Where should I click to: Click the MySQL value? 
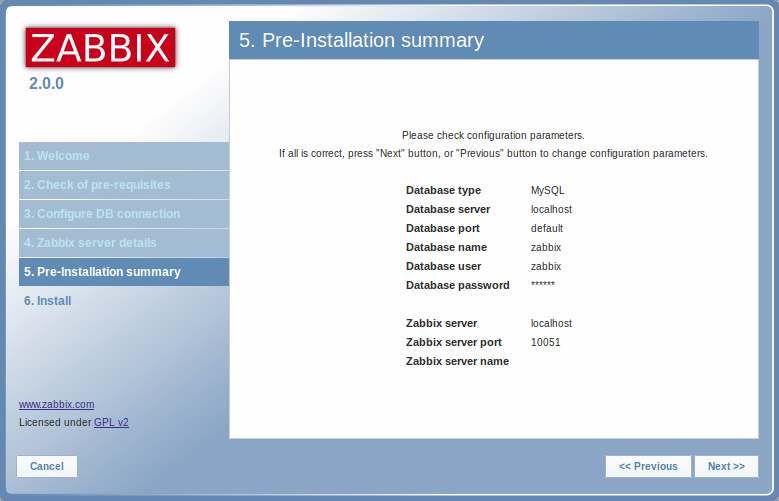547,190
